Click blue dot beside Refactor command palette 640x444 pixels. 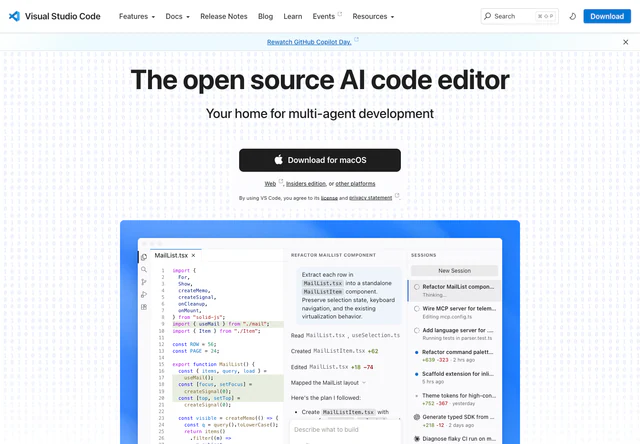[x=416, y=352]
